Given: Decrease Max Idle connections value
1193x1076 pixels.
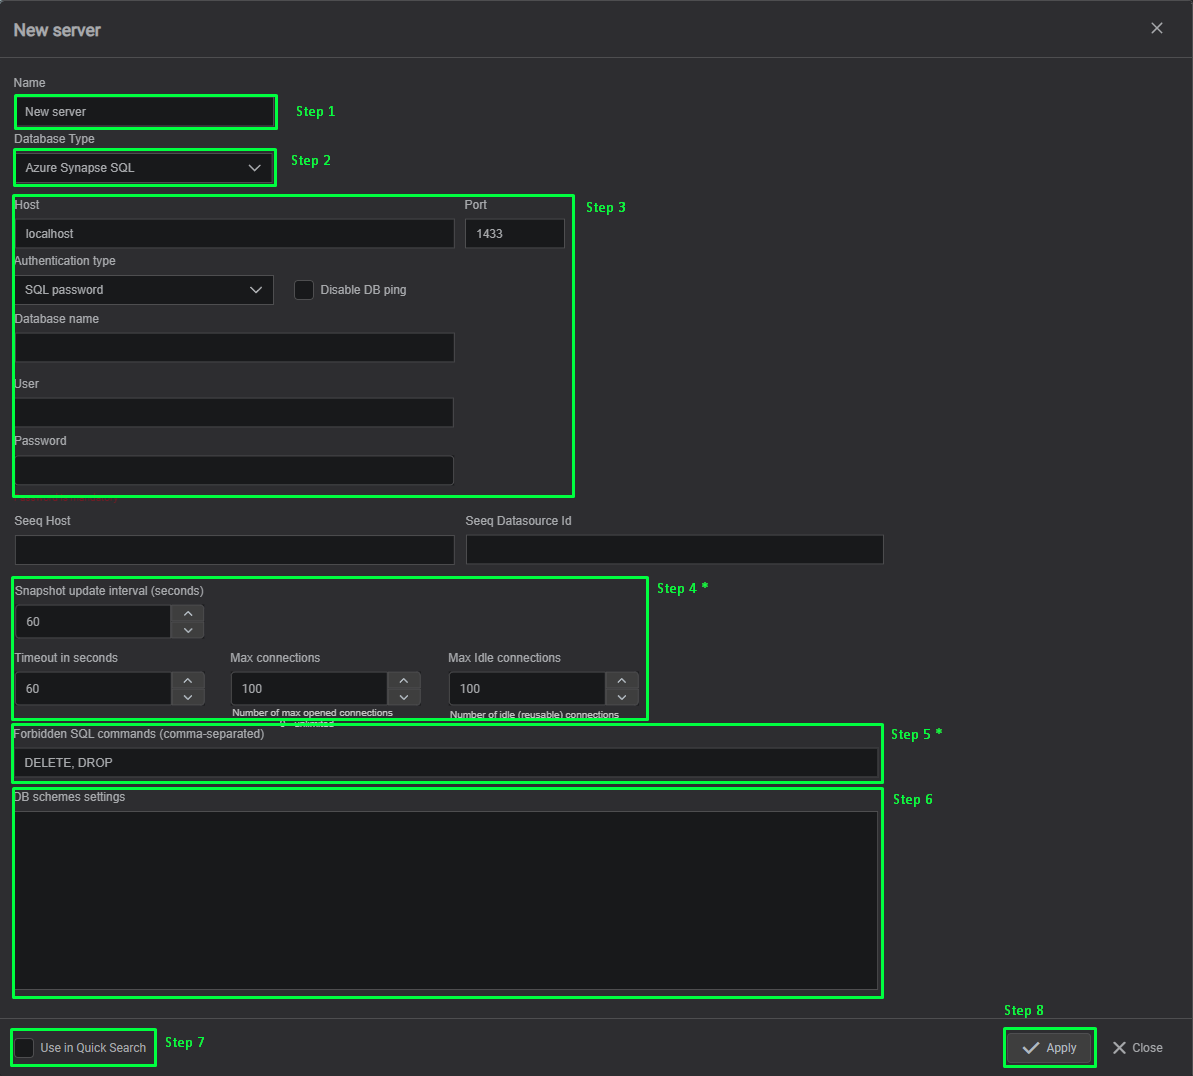Looking at the screenshot, I should (622, 697).
